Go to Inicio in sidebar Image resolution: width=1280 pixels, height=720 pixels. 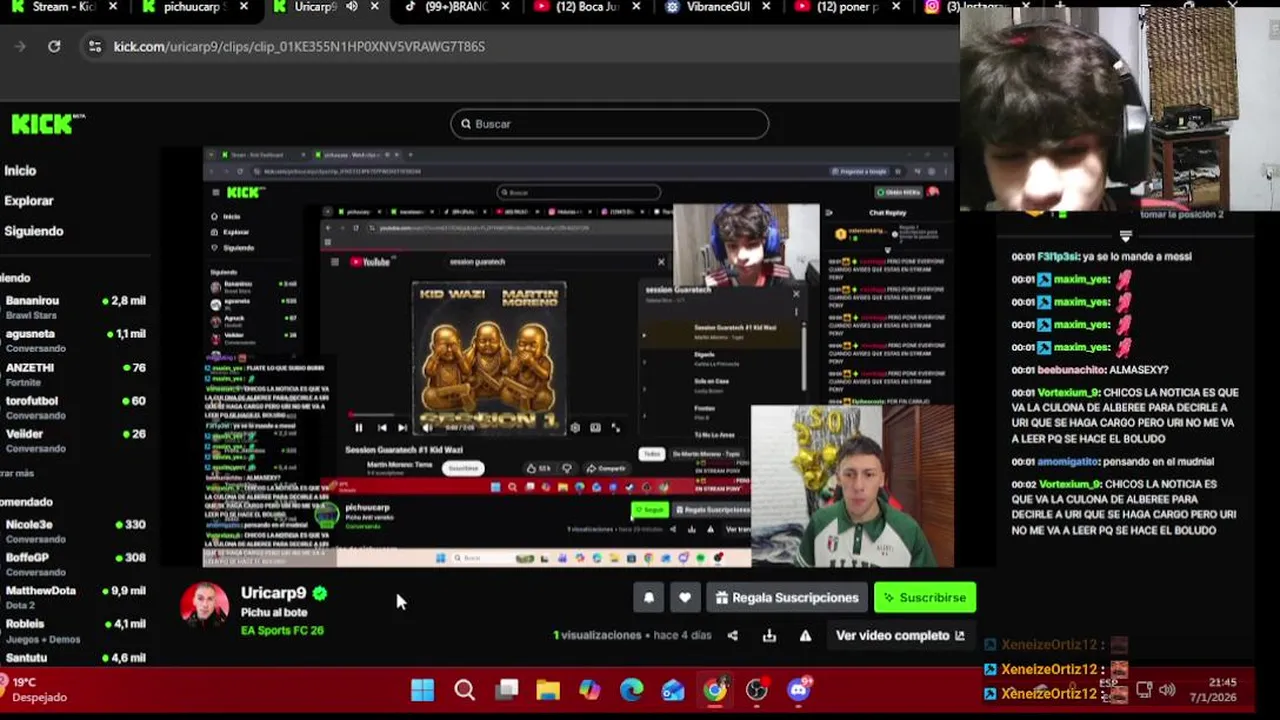point(20,170)
